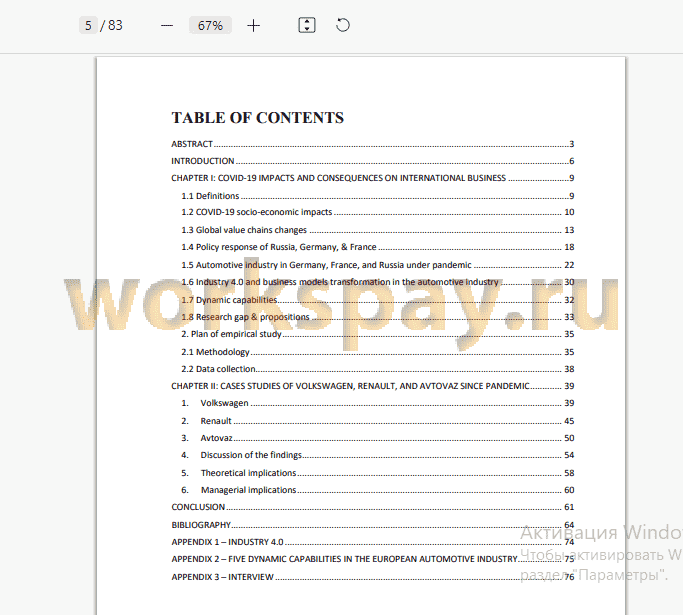The height and width of the screenshot is (615, 683).
Task: Go to the BIBLIOGRAPHY entry
Action: 372,525
